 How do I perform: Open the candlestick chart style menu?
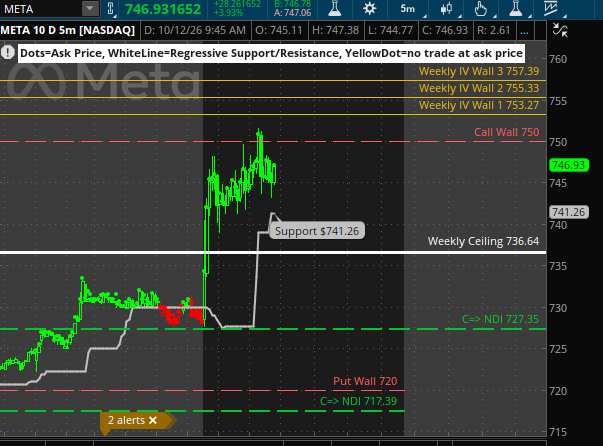[446, 9]
